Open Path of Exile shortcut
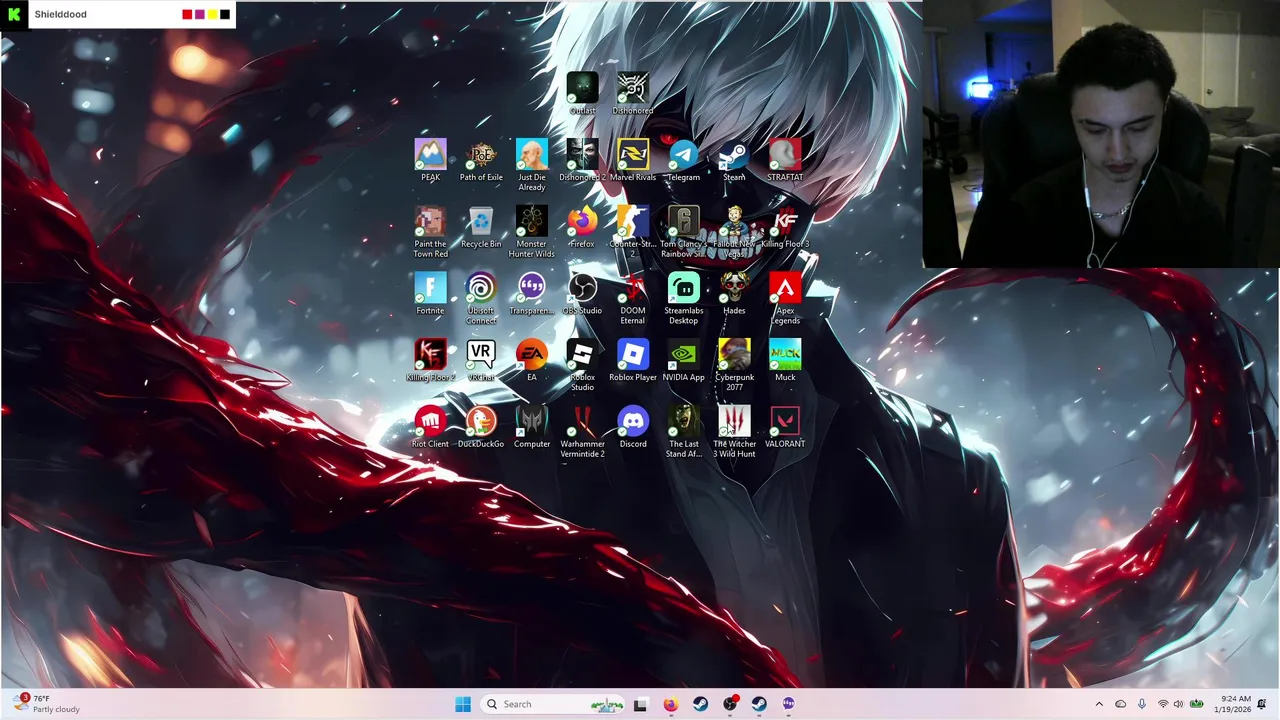 [x=481, y=160]
